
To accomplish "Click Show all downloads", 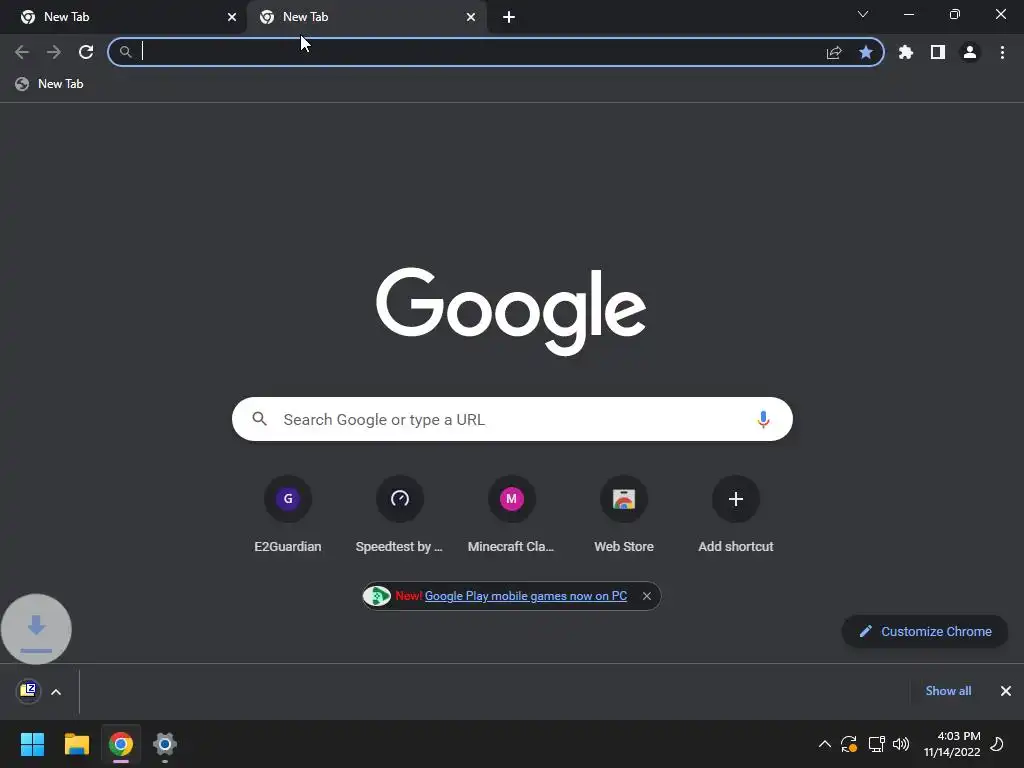I will 948,691.
